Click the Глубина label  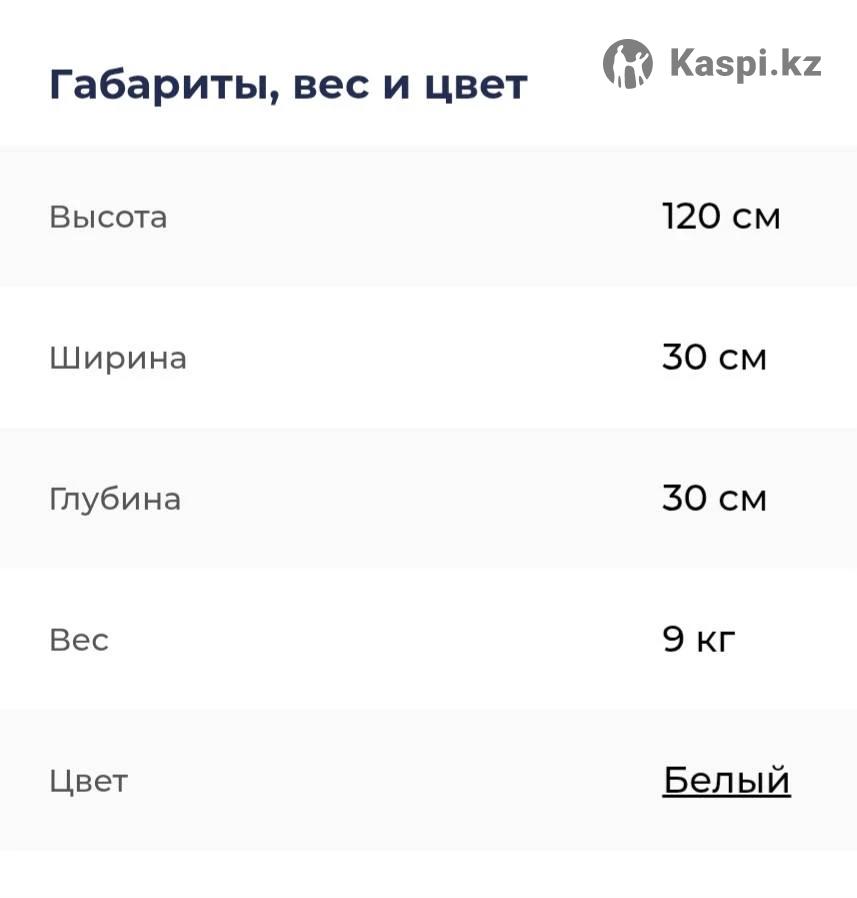115,499
